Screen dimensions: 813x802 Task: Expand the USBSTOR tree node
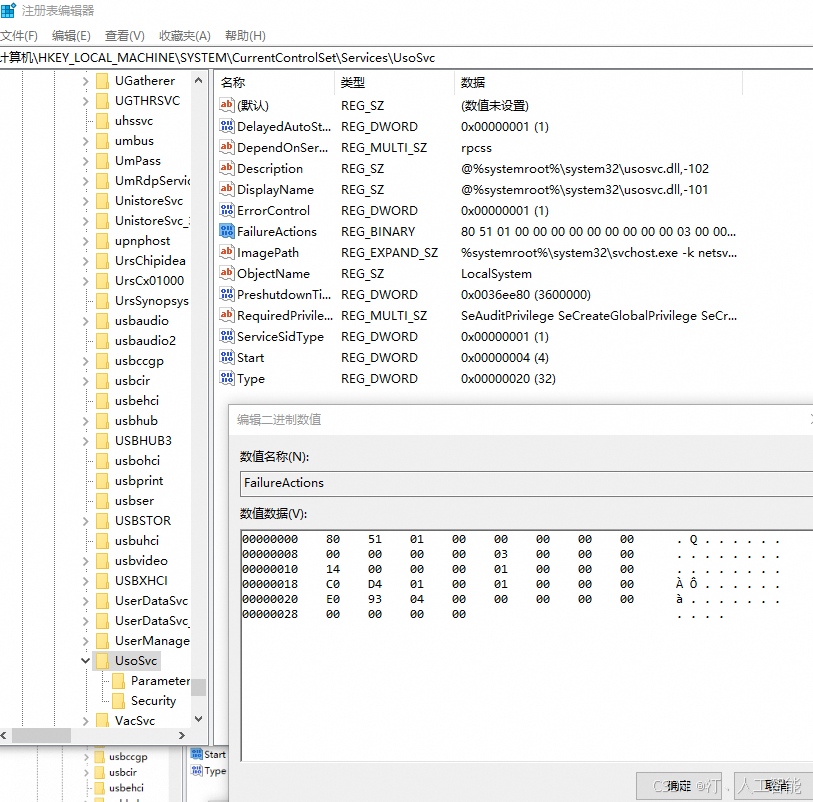(x=86, y=520)
